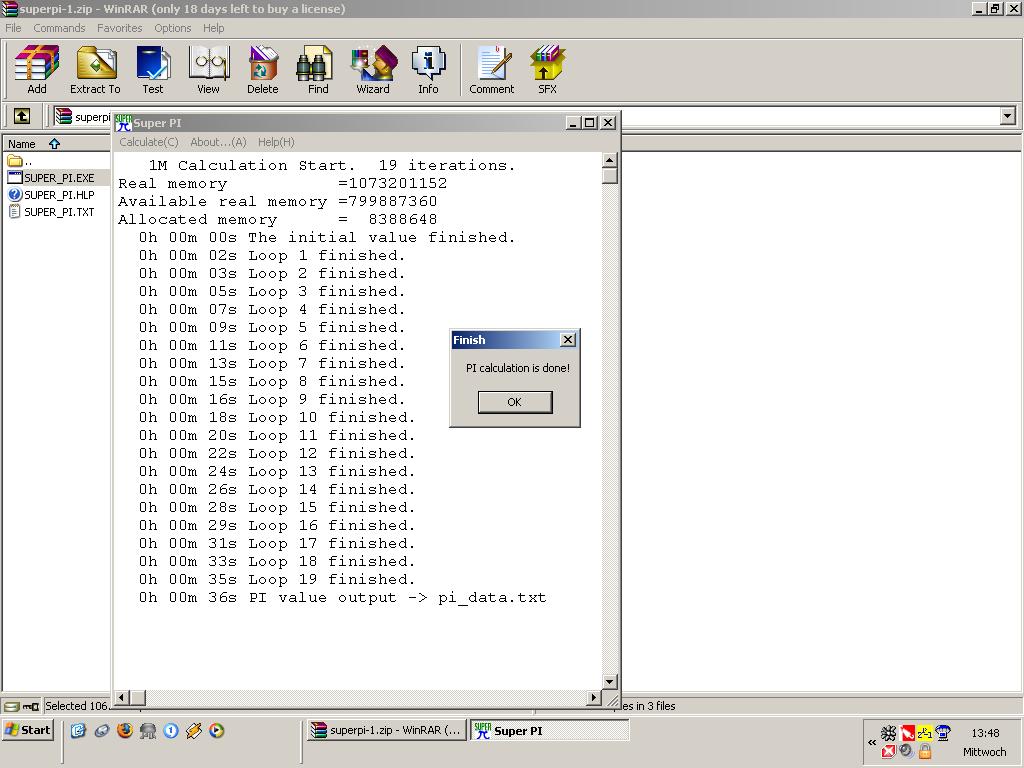Screen dimensions: 1024x768
Task: Click the Info toolbar icon
Action: pyautogui.click(x=428, y=70)
